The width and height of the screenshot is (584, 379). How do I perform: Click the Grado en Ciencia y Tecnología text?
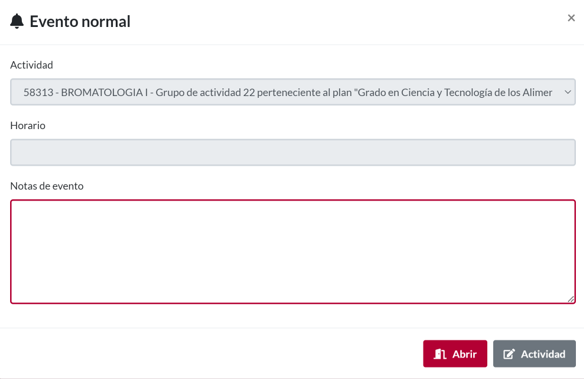pos(424,92)
